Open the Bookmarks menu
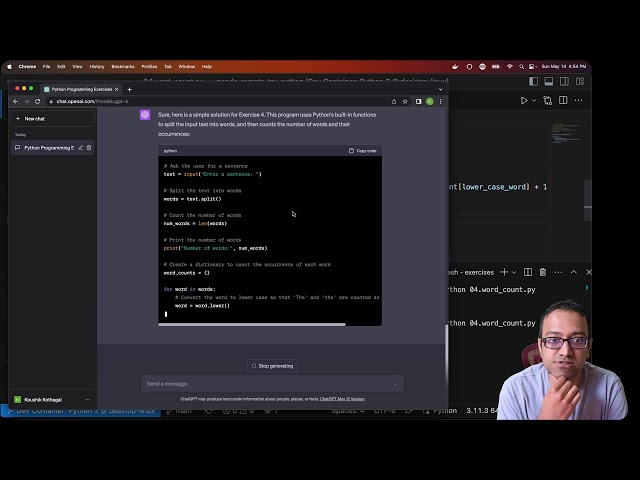 (x=123, y=67)
